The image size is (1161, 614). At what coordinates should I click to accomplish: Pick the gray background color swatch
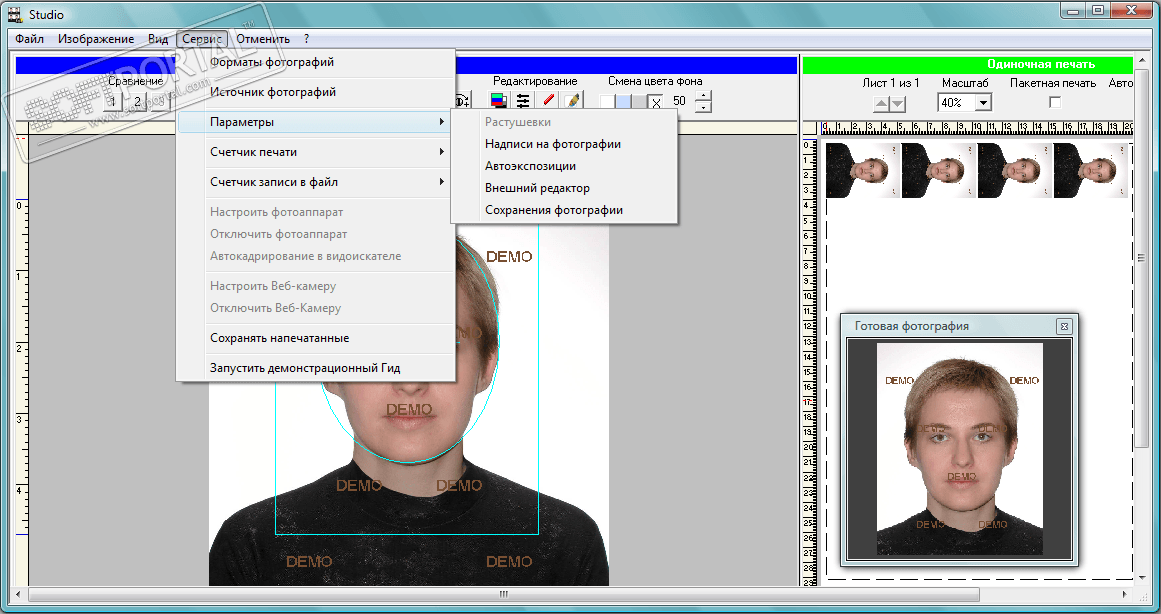click(639, 102)
